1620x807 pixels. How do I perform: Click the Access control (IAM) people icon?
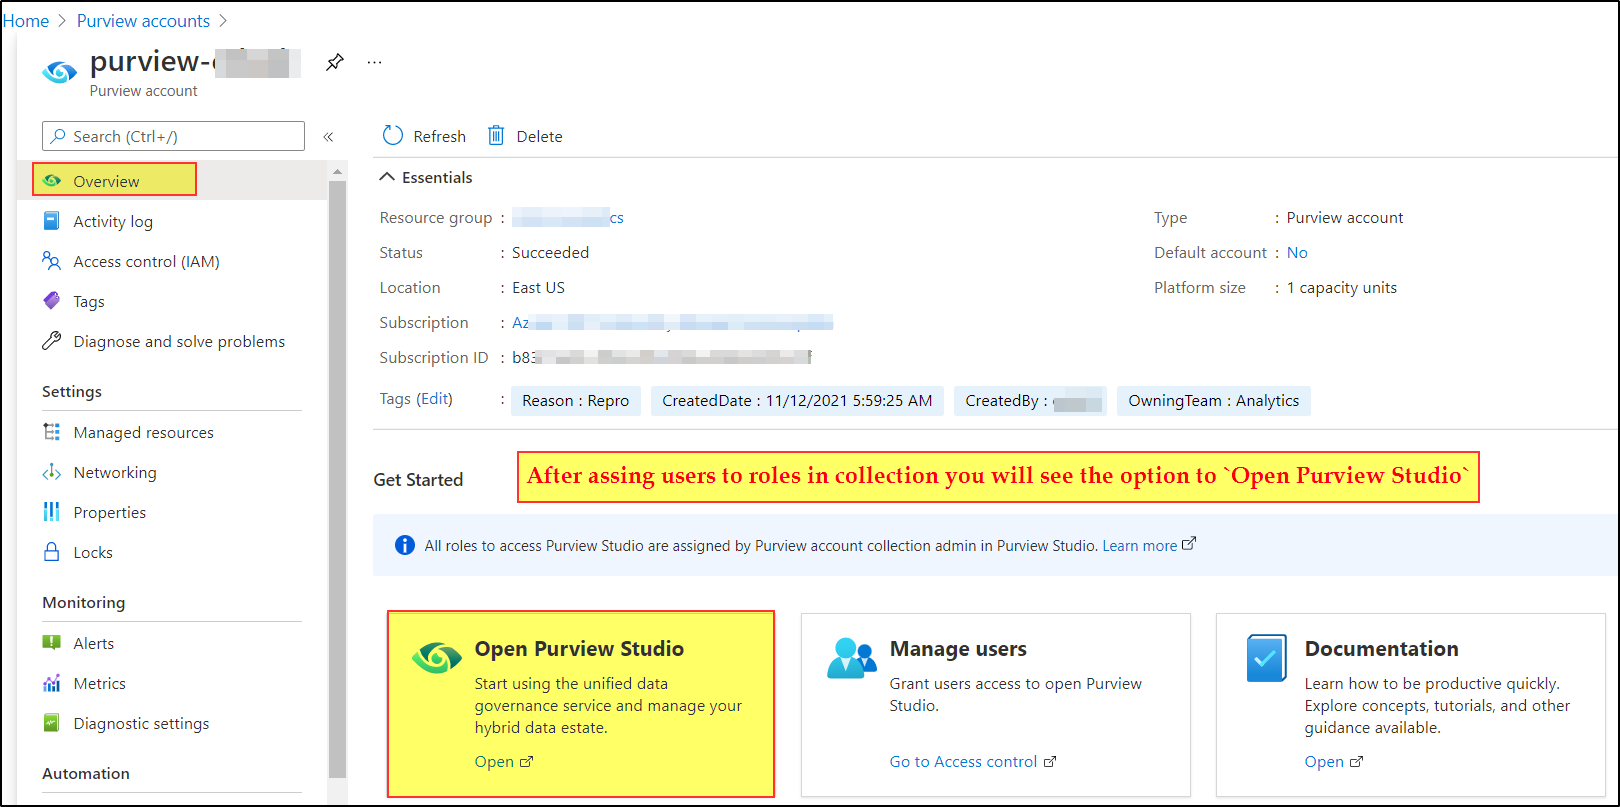52,261
